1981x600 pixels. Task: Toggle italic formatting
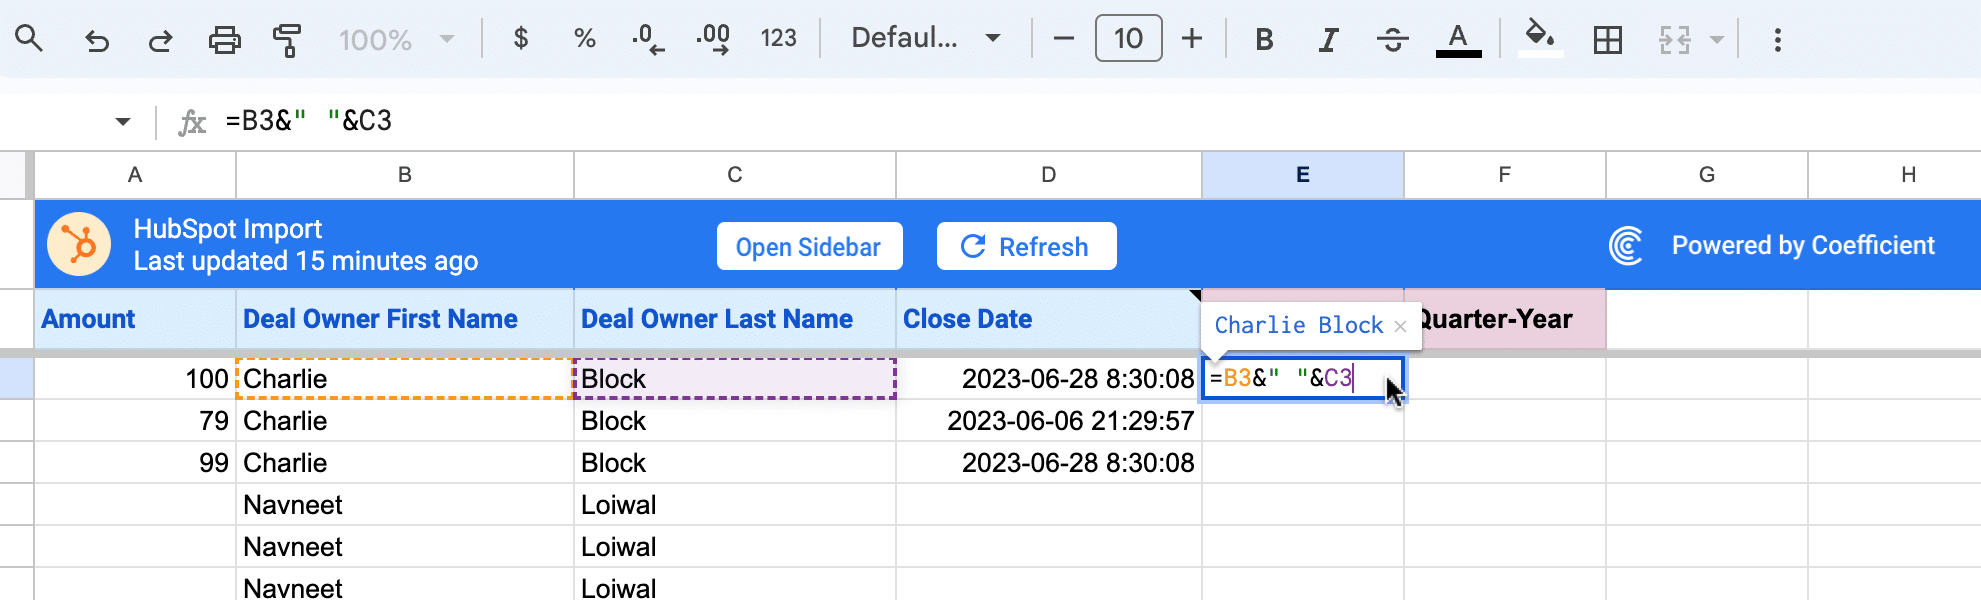point(1328,40)
